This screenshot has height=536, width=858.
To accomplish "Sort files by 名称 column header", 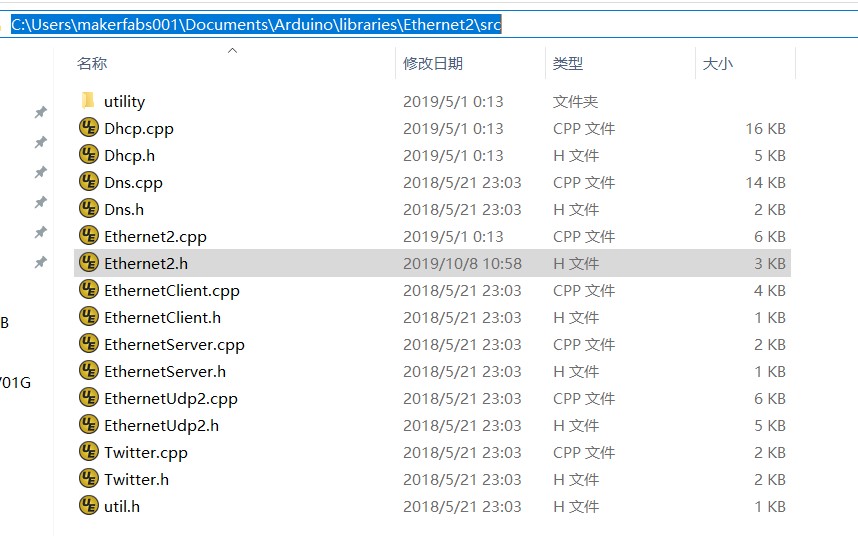I will point(92,63).
